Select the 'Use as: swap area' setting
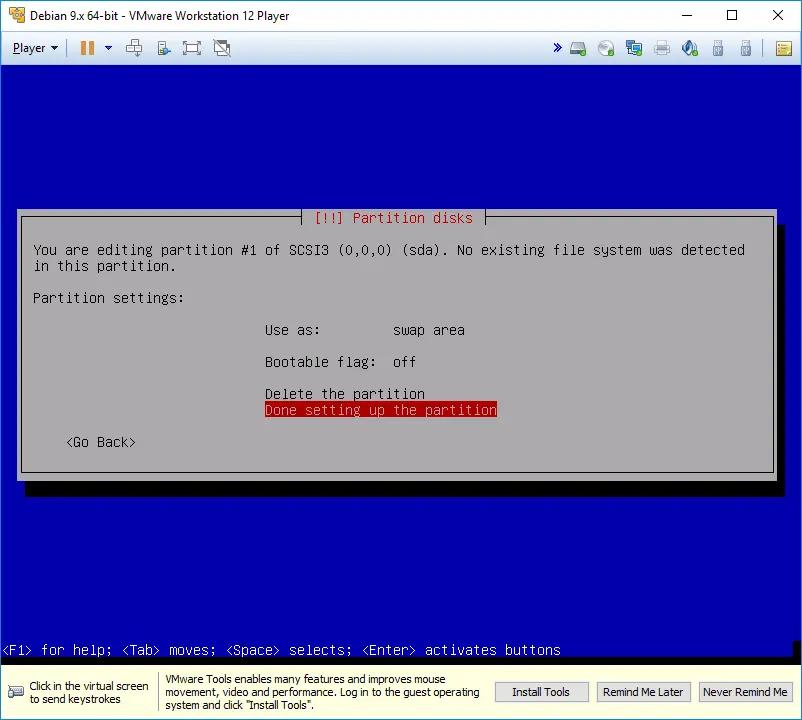The image size is (802, 720). (364, 330)
